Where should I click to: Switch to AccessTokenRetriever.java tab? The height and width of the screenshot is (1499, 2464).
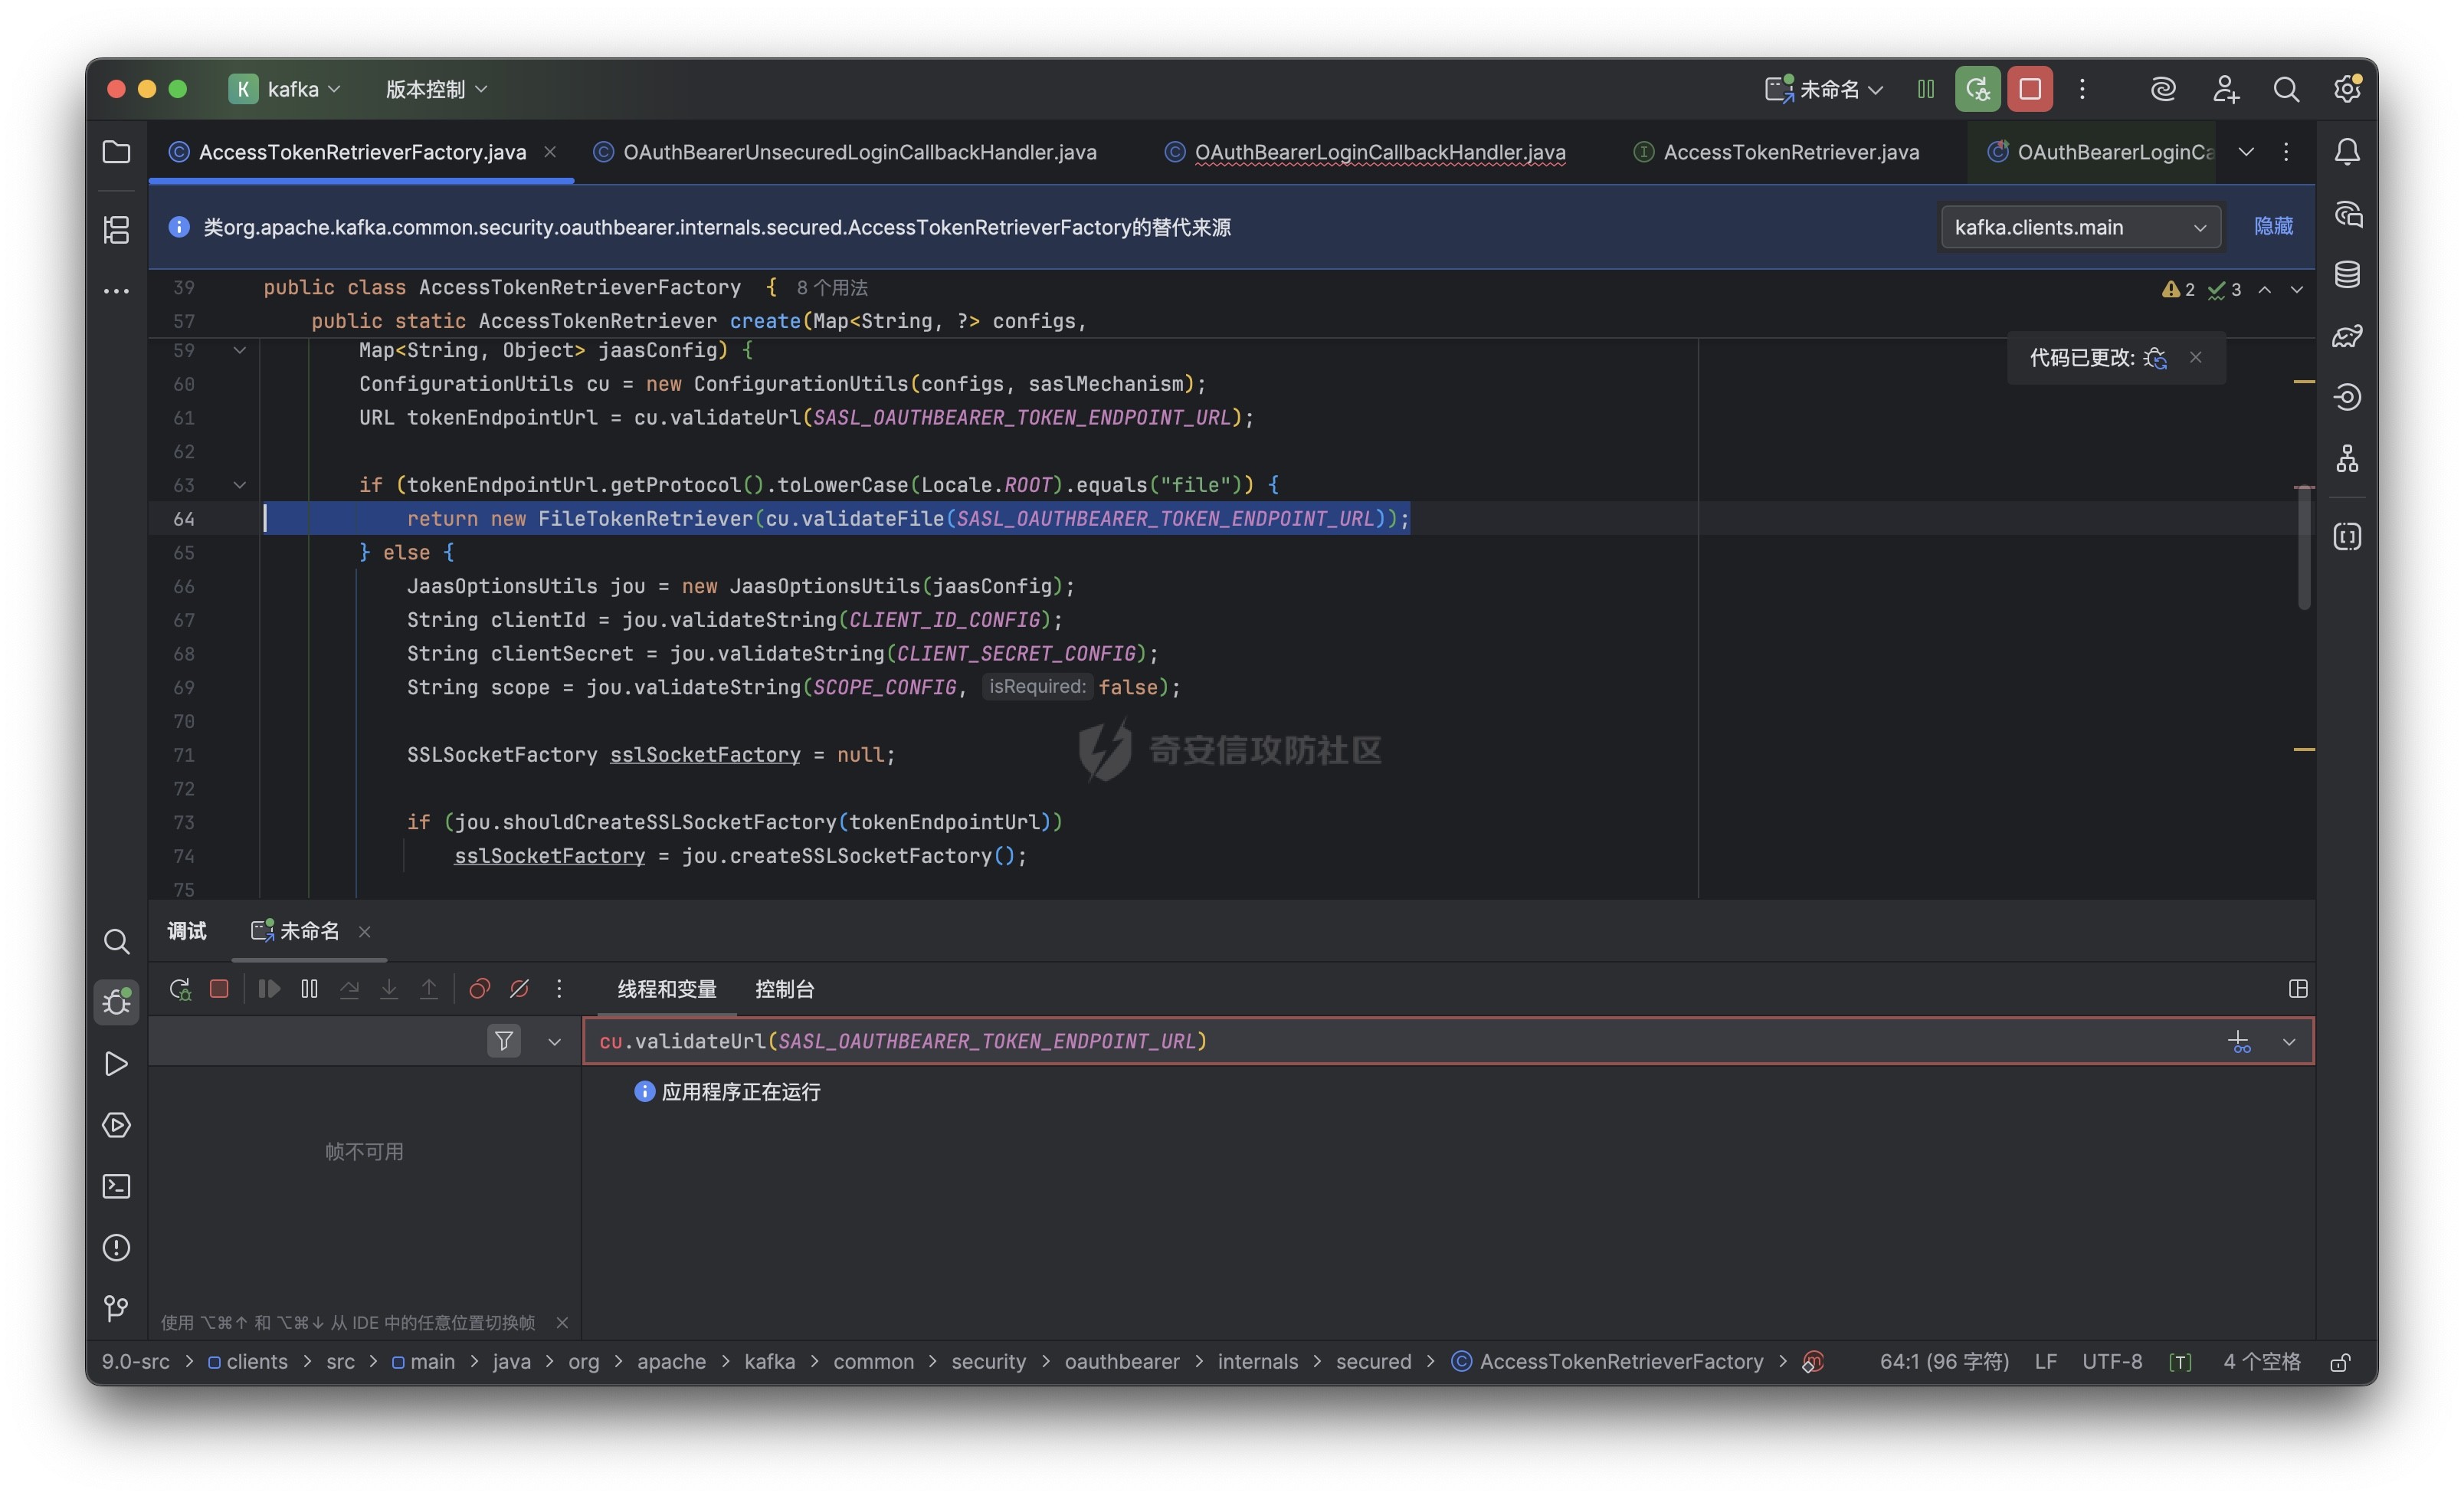[1776, 152]
